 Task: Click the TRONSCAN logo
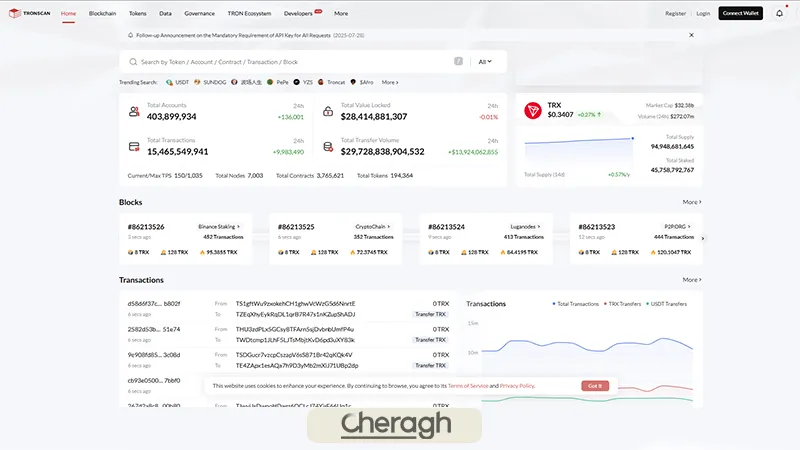coord(30,13)
